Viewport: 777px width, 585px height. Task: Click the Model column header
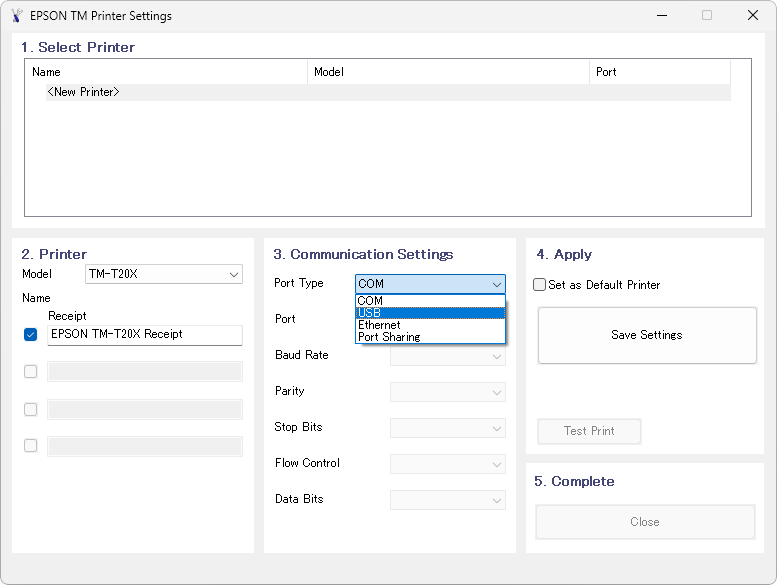pos(448,72)
